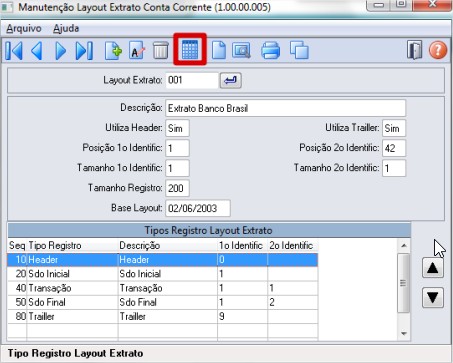Click the Posição 1o Identific field
Screen dimensions: 453x363
coord(177,148)
